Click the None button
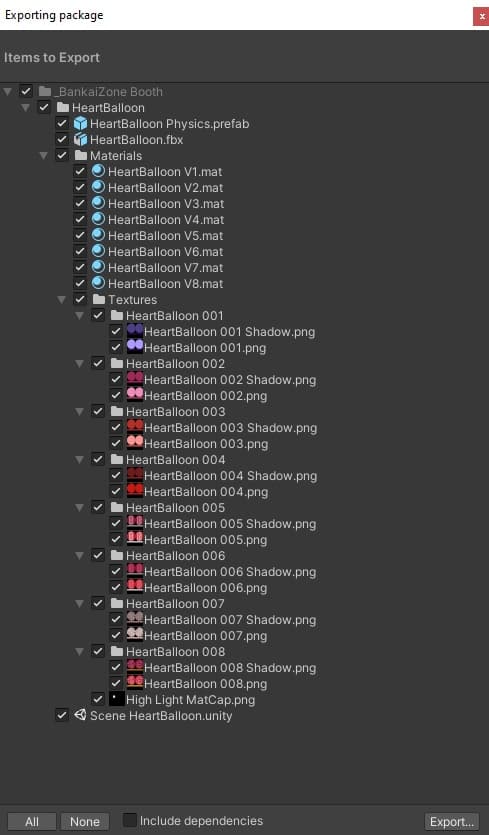The width and height of the screenshot is (489, 835). point(85,821)
